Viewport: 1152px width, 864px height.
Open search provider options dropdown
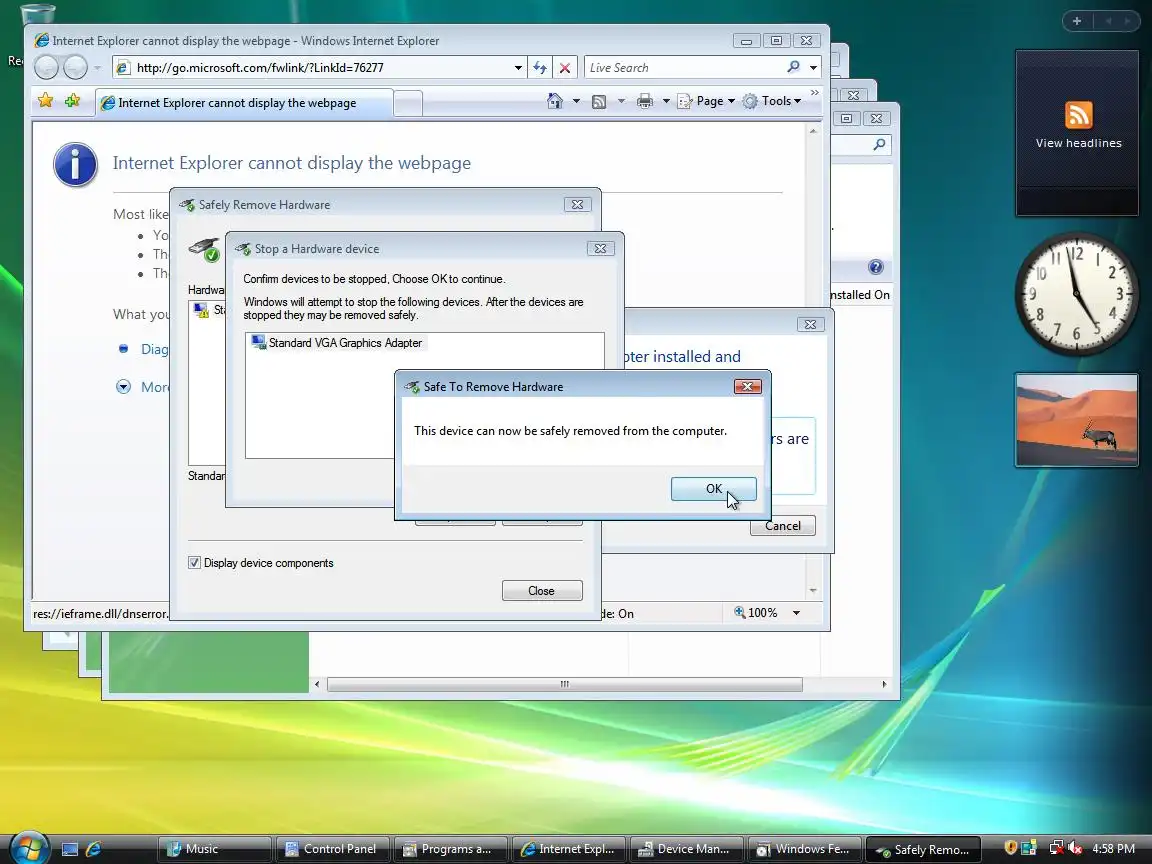tap(813, 68)
